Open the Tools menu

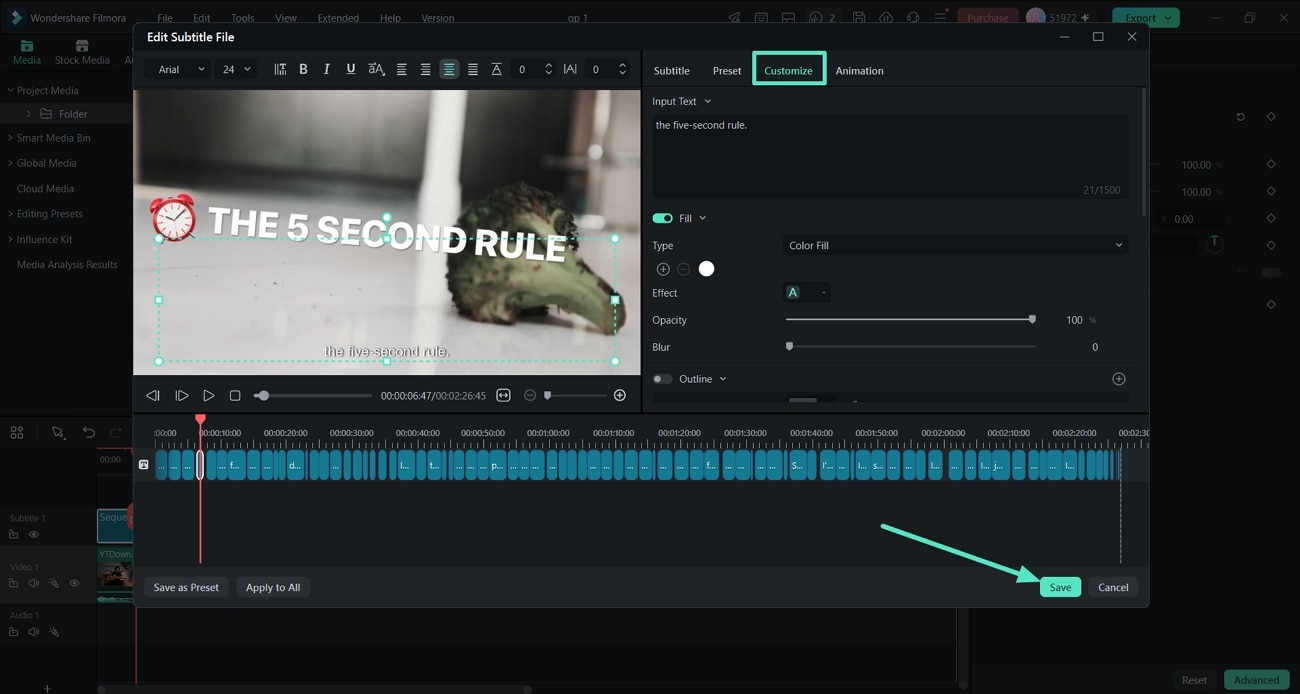243,18
